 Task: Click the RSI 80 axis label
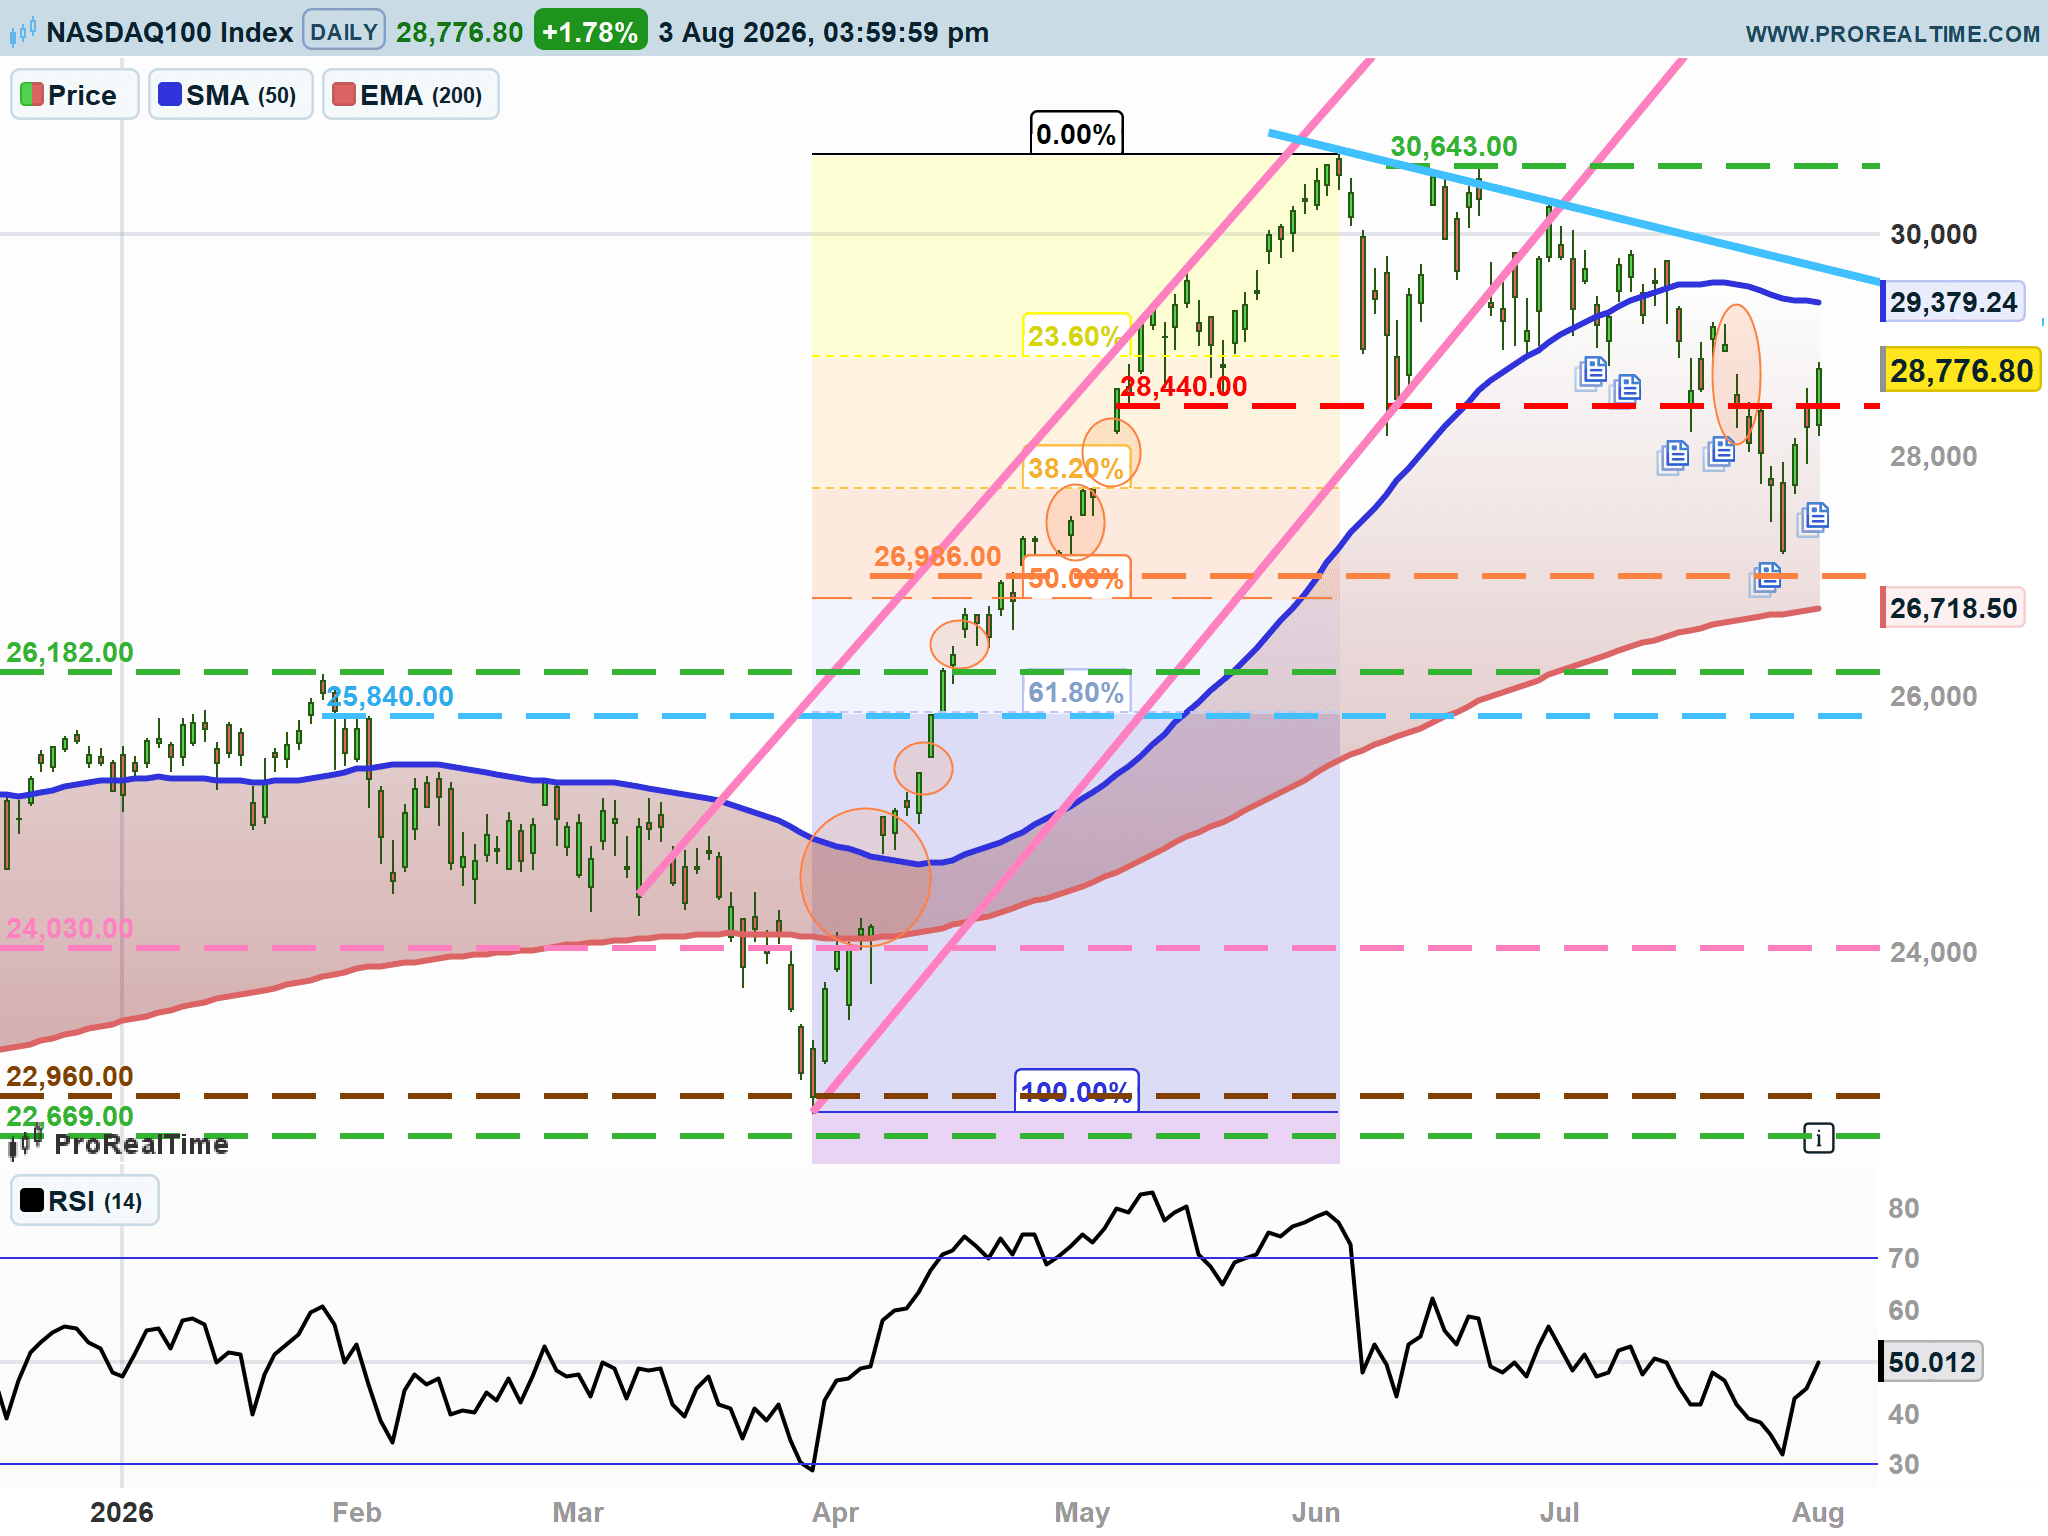pyautogui.click(x=1903, y=1208)
